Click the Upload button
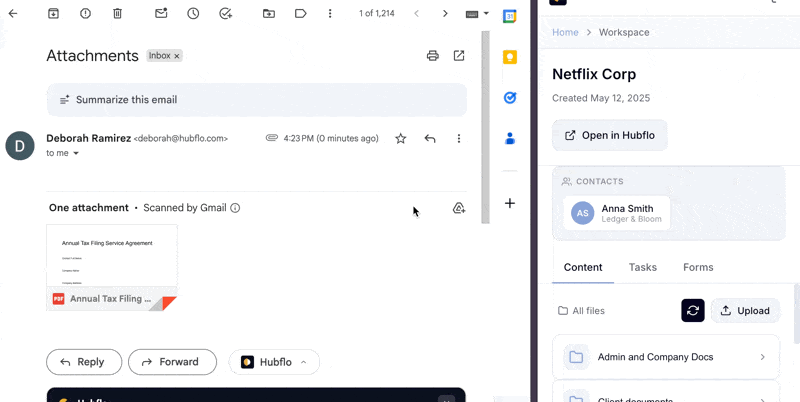This screenshot has height=402, width=800. tap(745, 311)
